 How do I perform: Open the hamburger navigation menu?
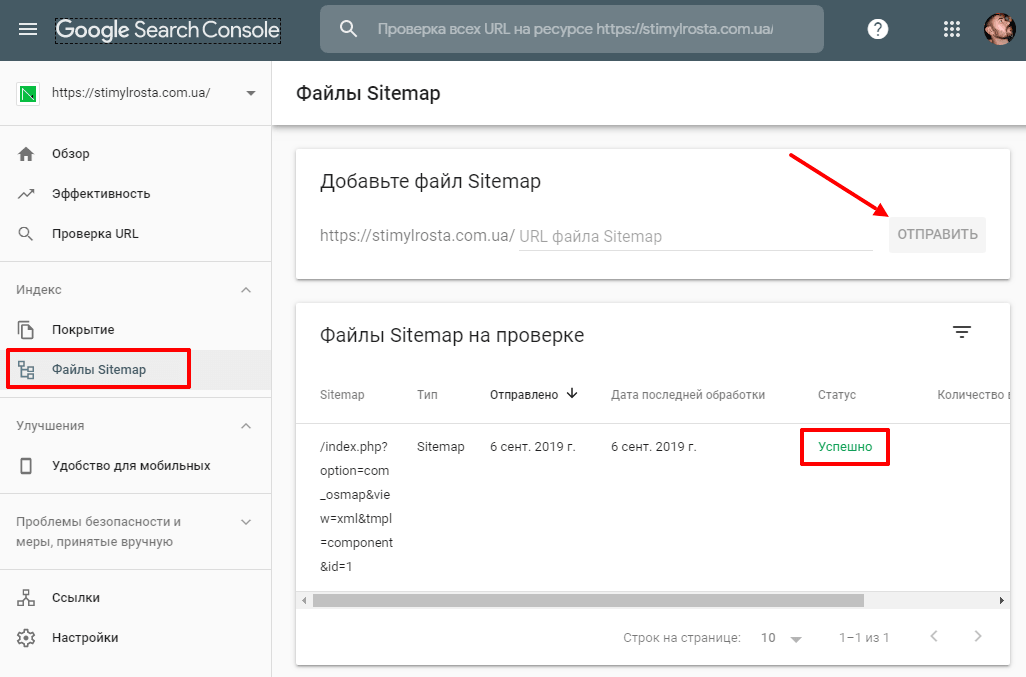27,29
